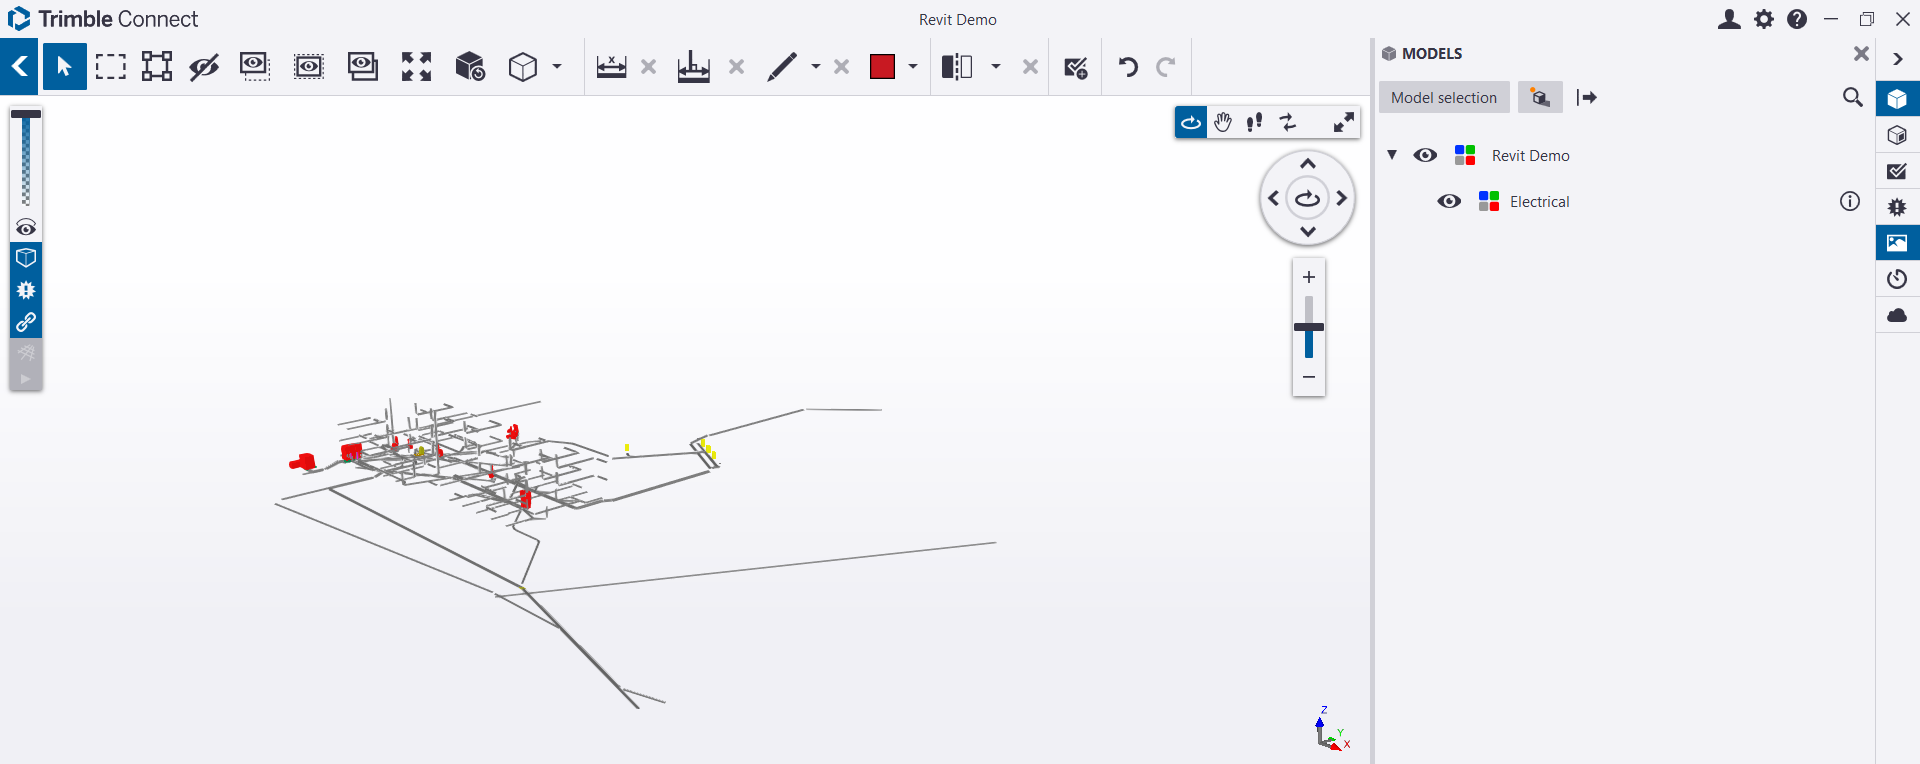Click the 3D cube view icon
Viewport: 1920px width, 764px height.
click(523, 67)
